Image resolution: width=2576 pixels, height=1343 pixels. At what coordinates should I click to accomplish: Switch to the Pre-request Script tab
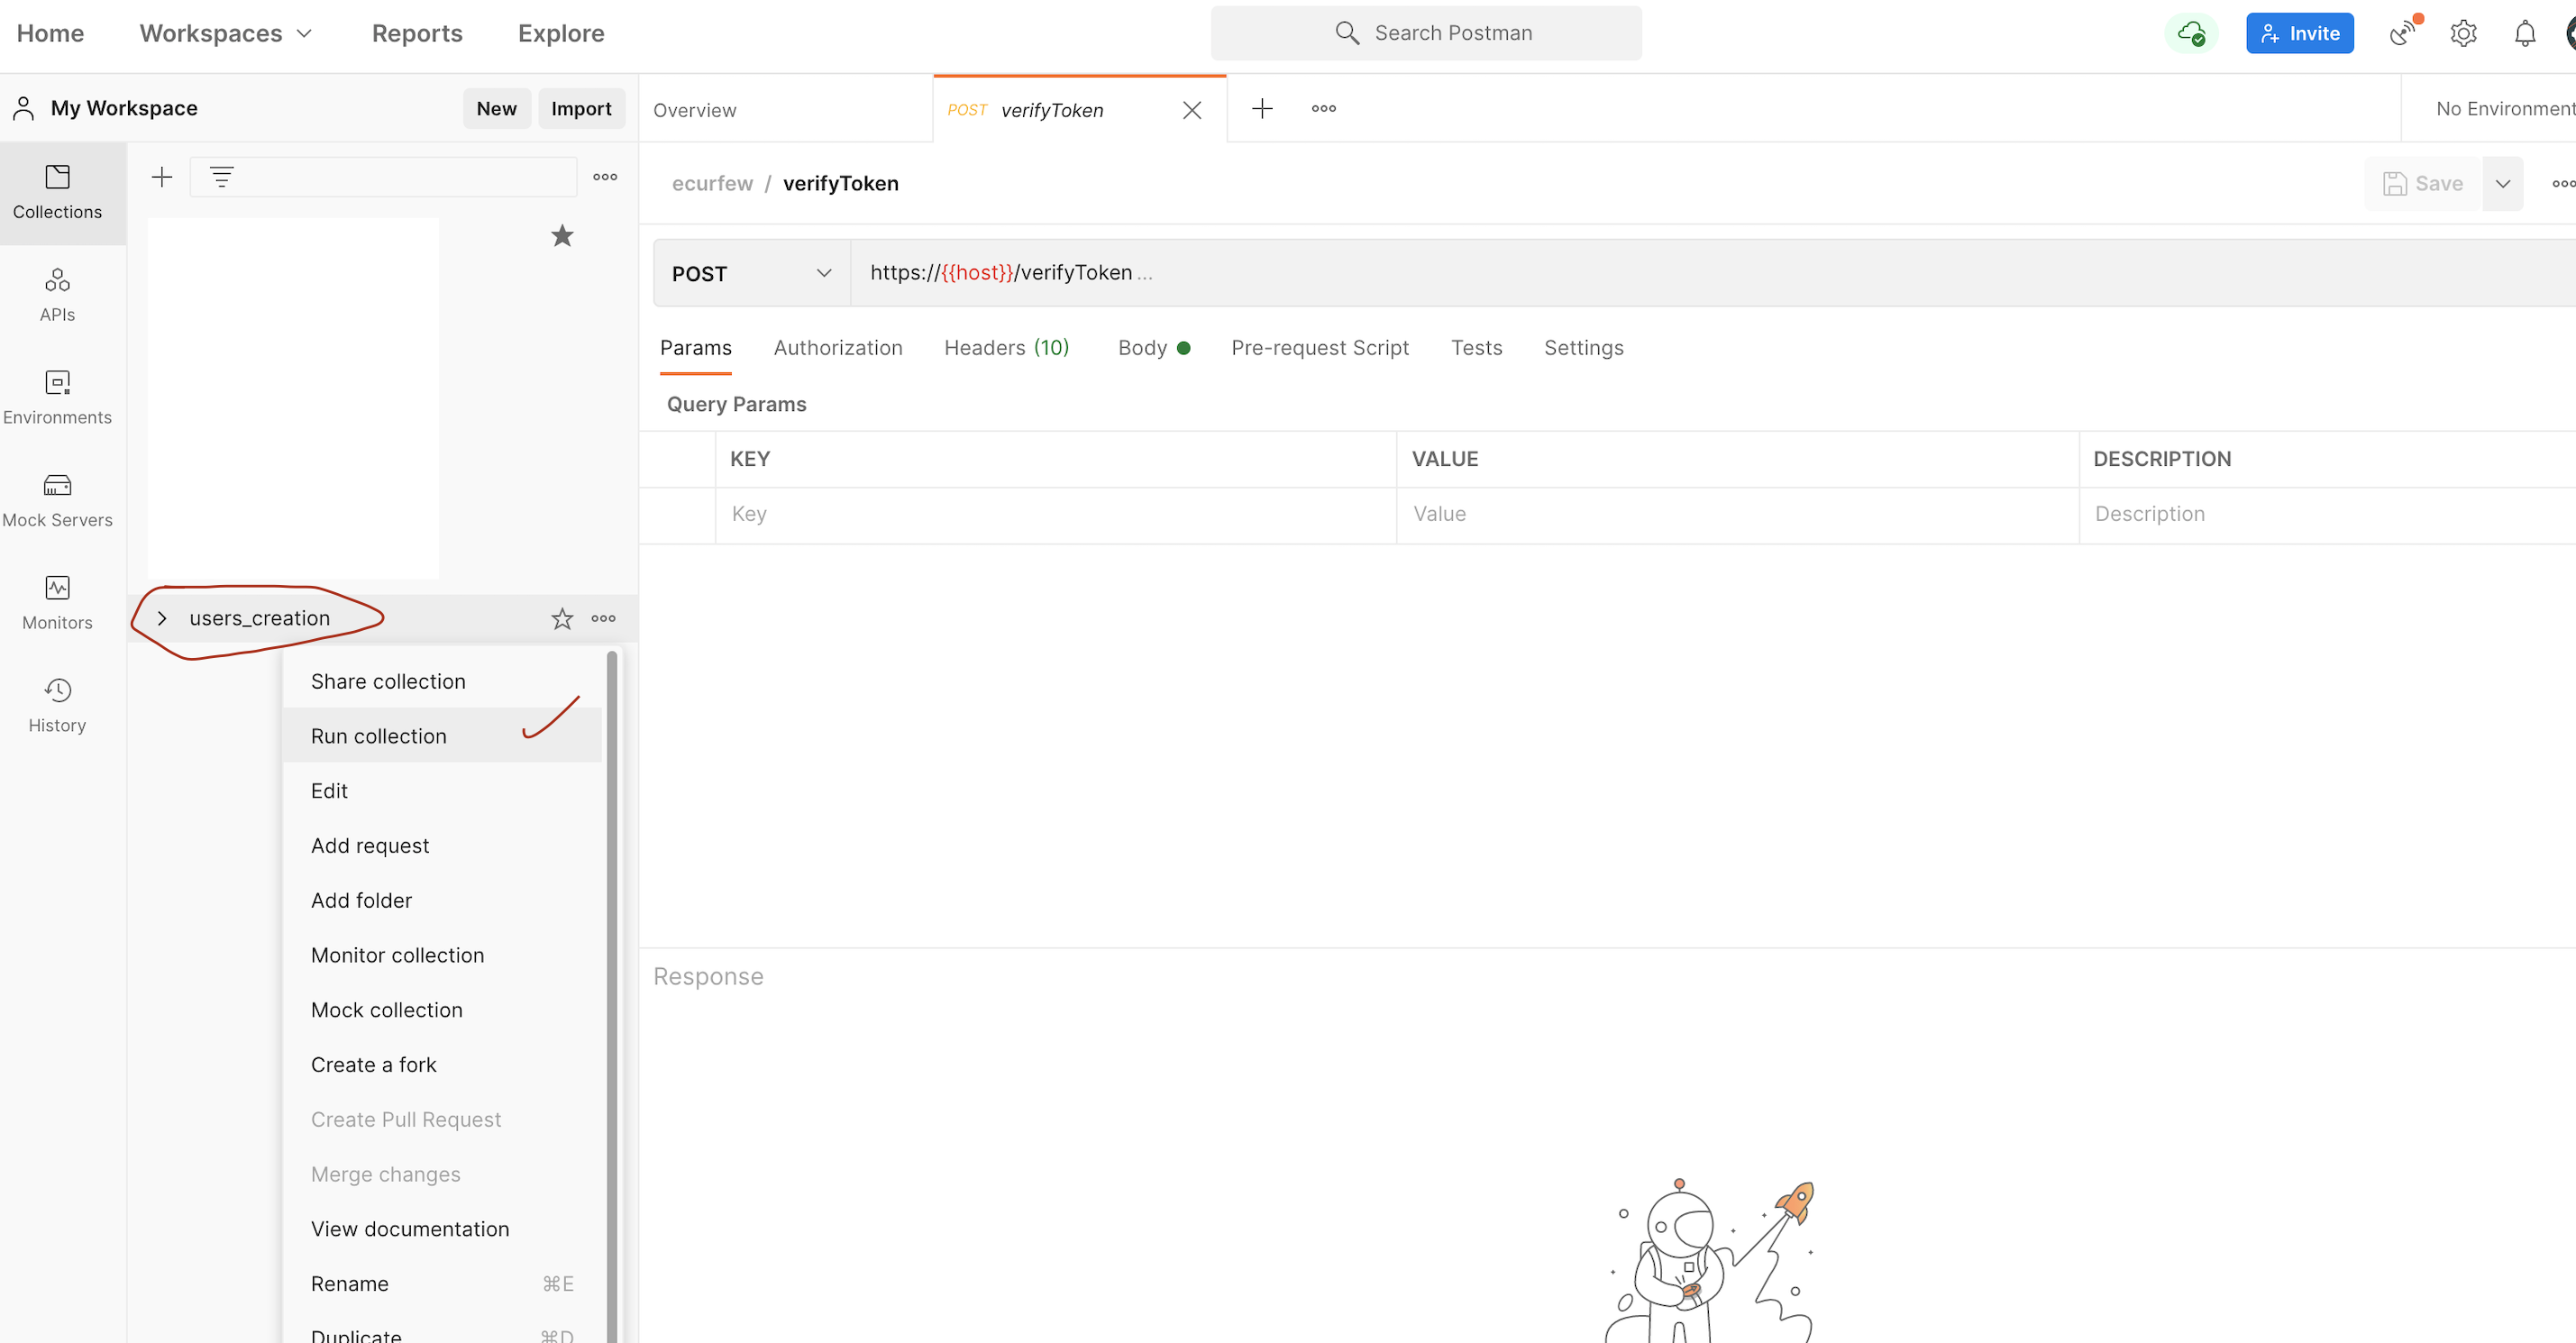1320,347
